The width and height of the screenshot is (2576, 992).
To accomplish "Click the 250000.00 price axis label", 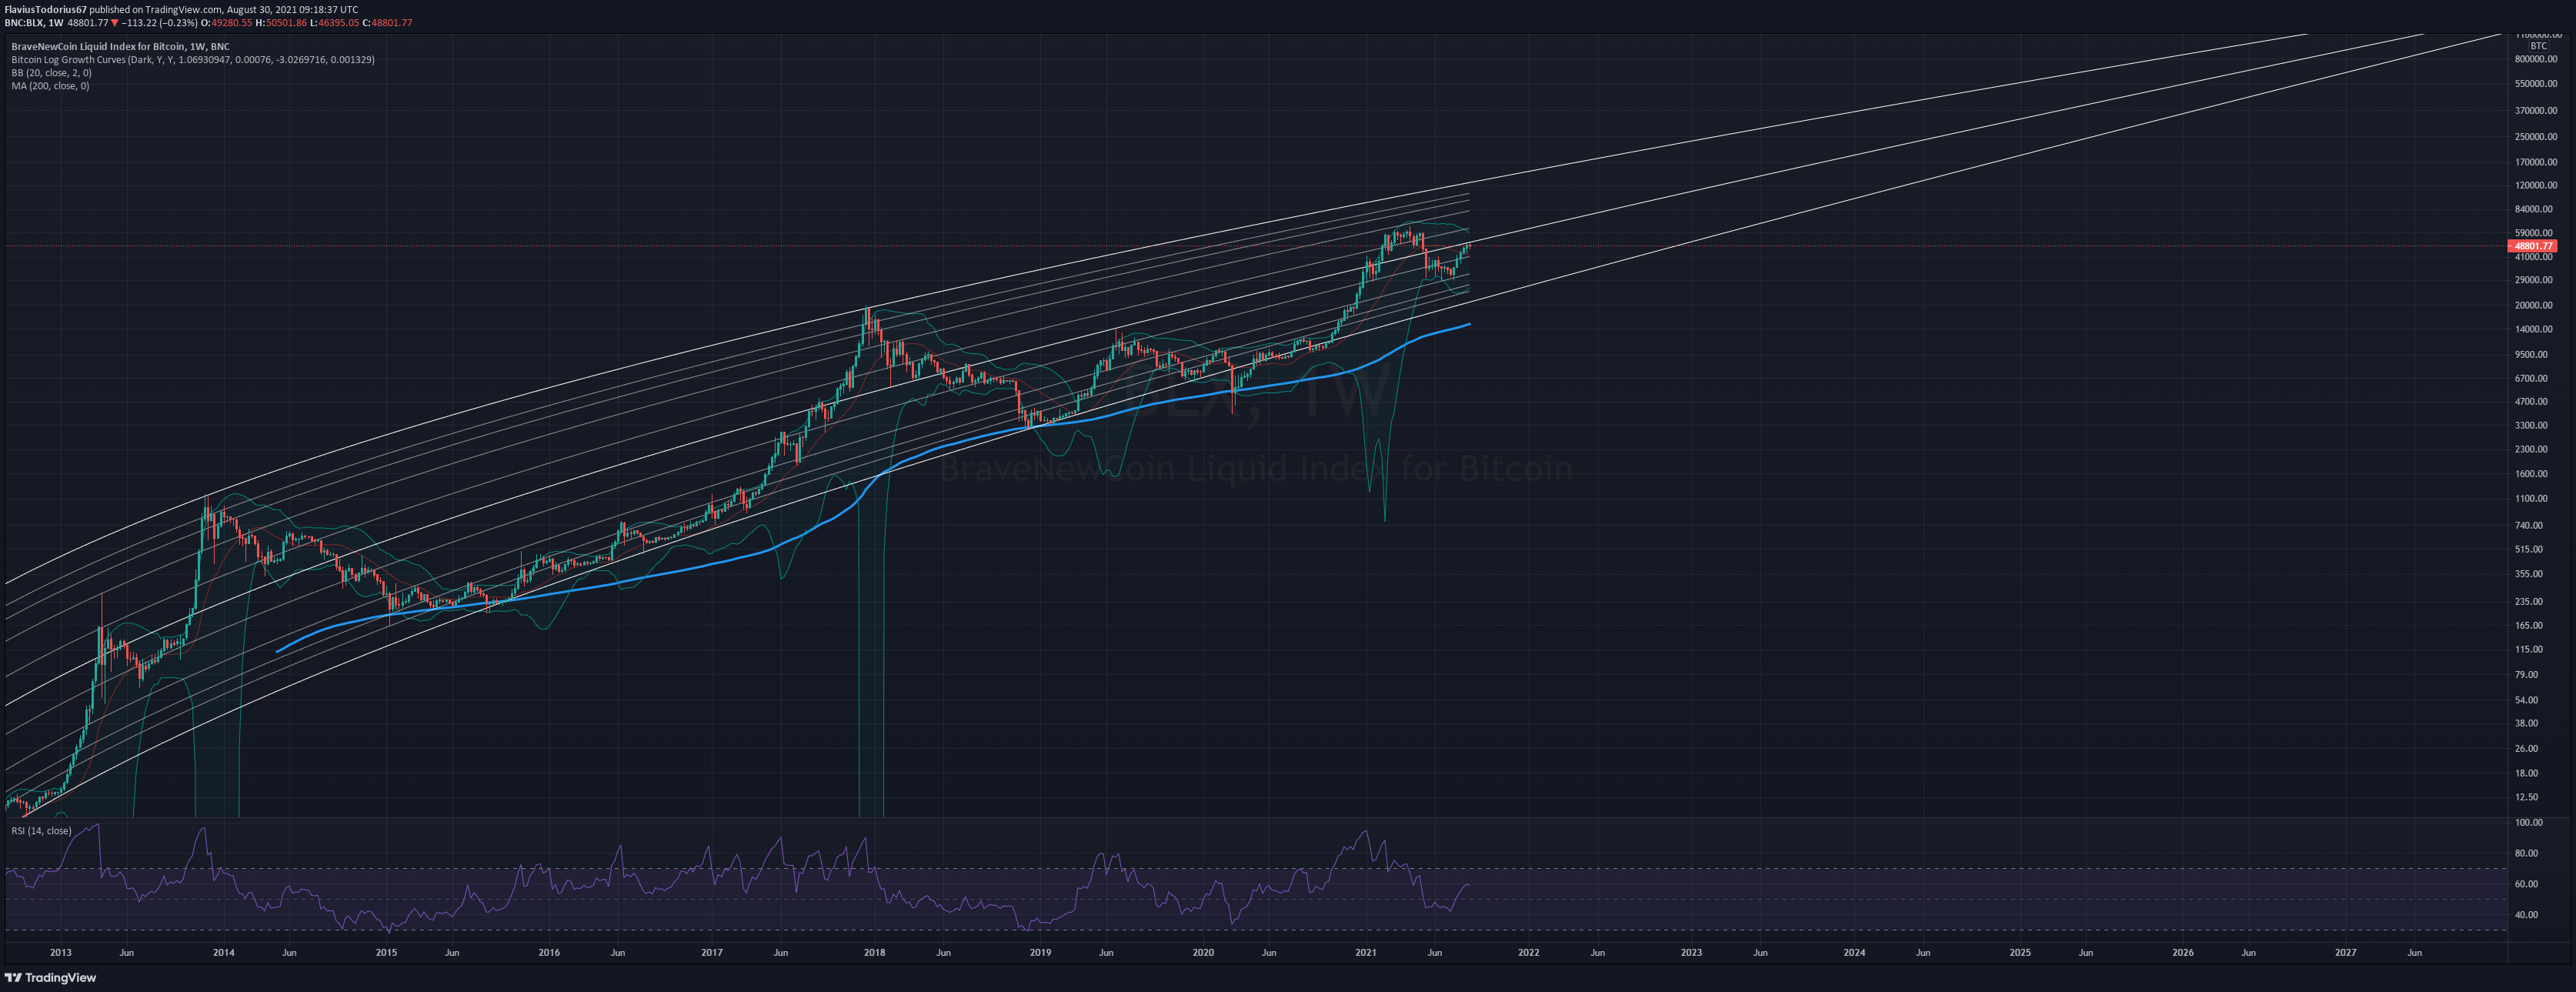I will (x=2535, y=137).
